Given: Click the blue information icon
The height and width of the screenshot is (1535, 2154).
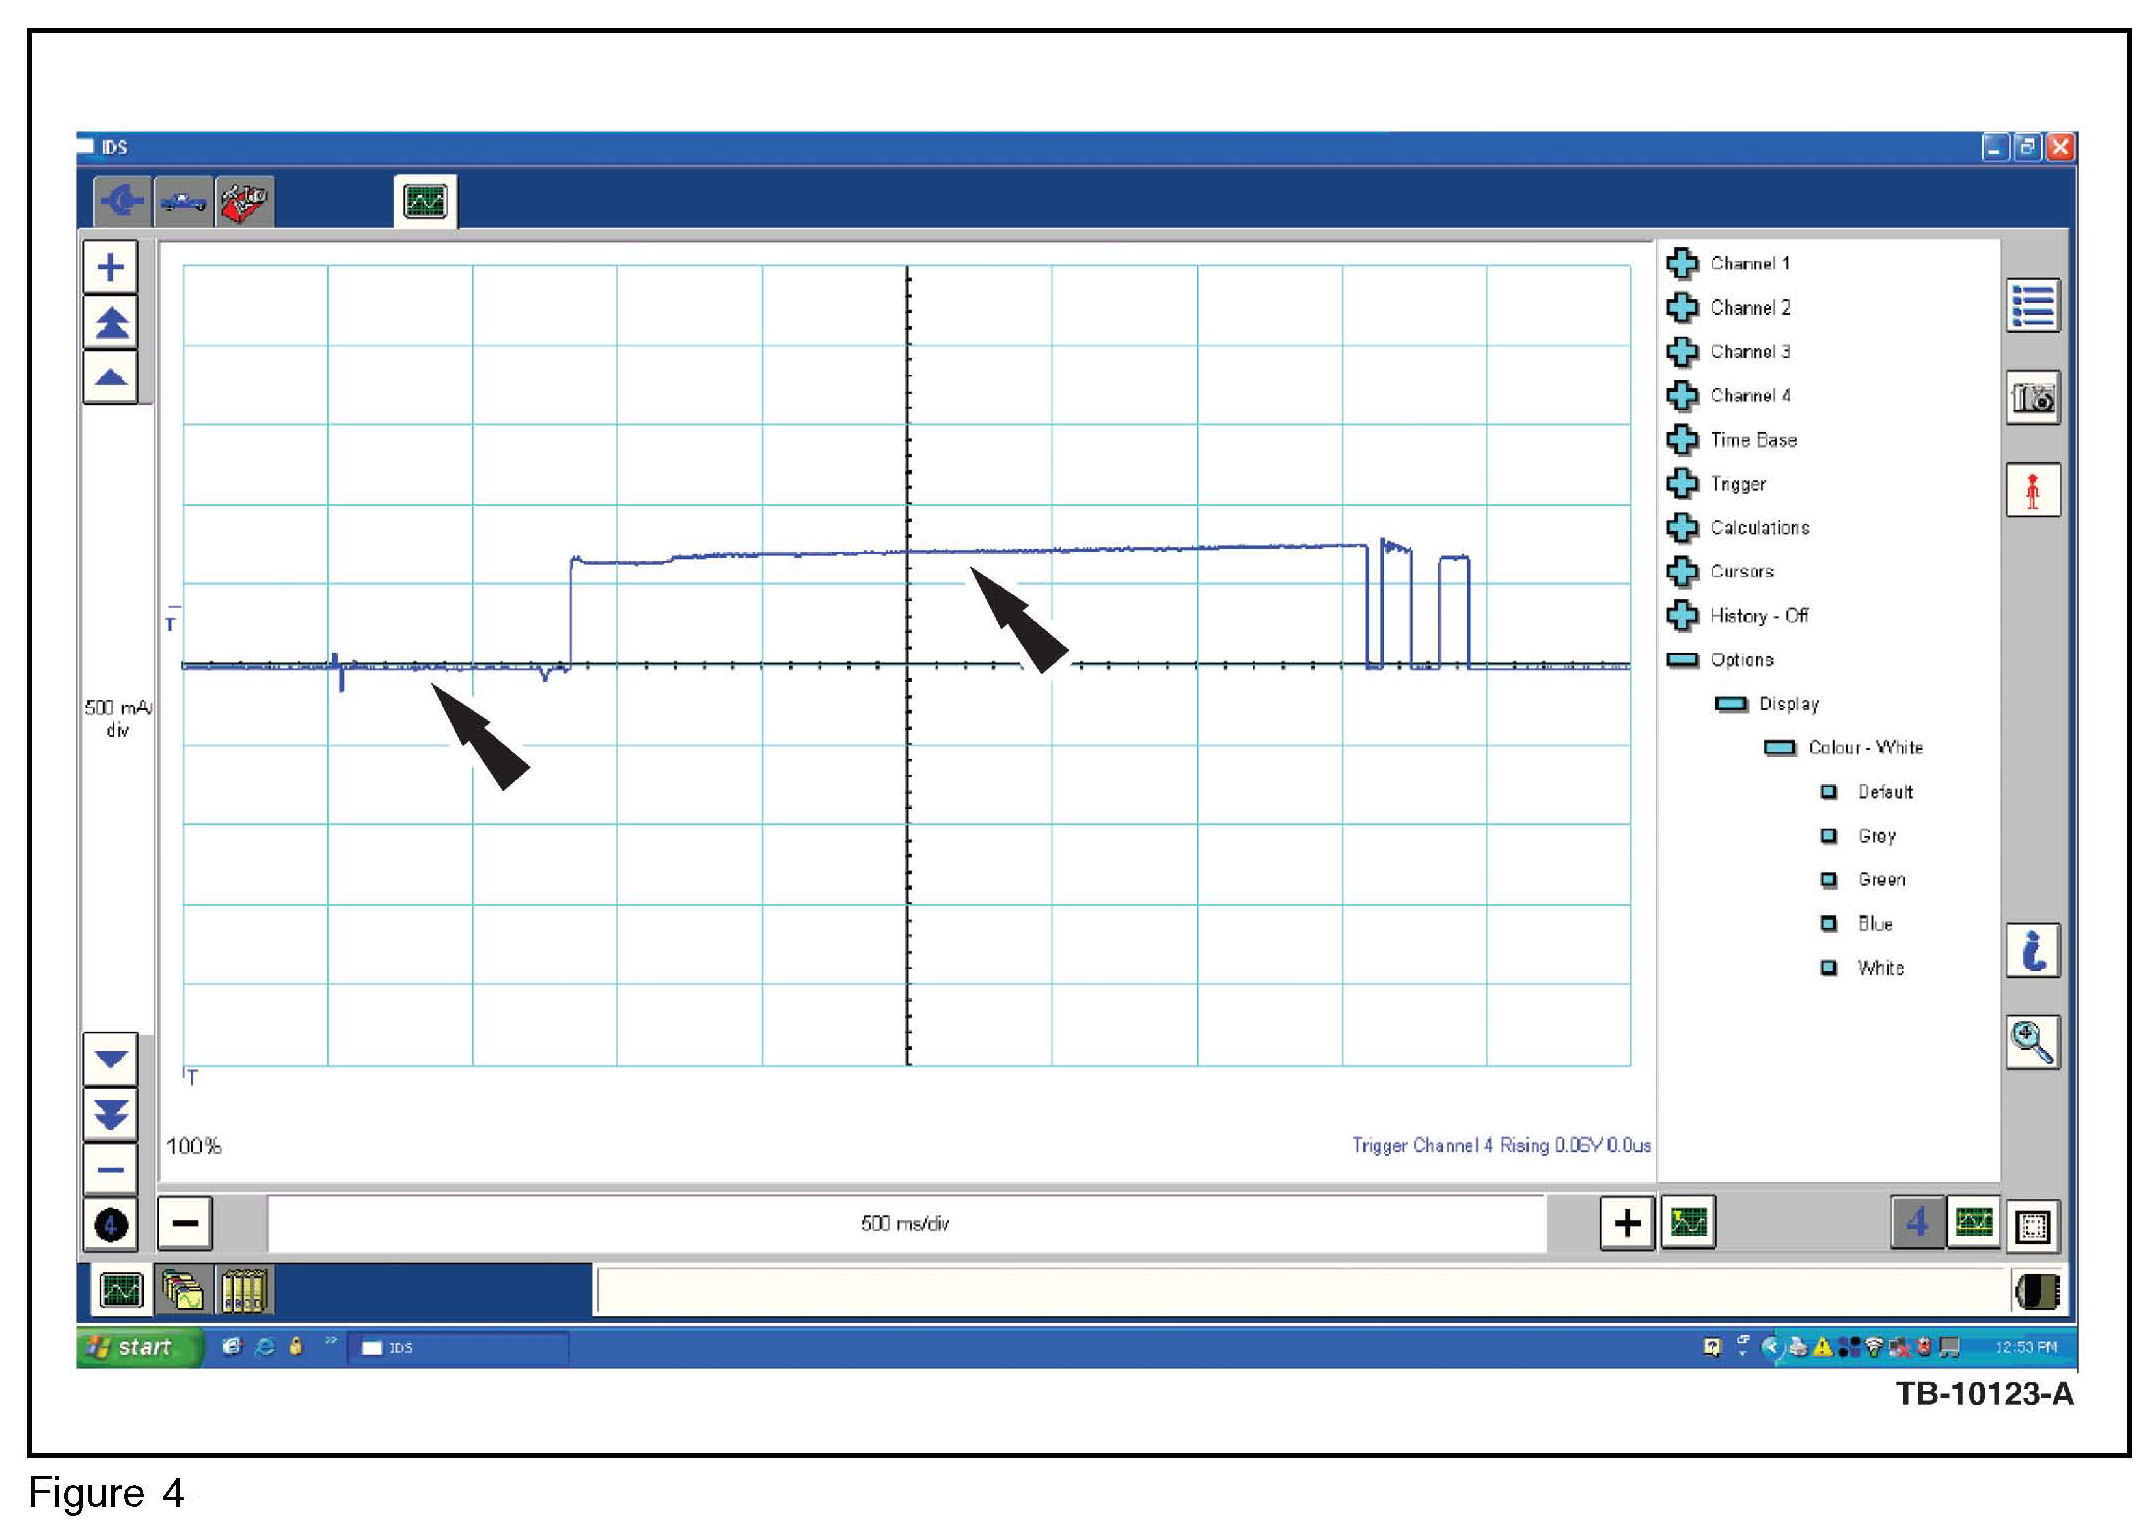Looking at the screenshot, I should [2032, 950].
